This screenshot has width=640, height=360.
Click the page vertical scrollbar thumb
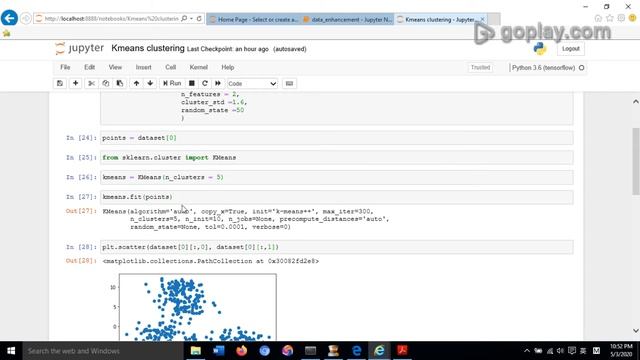pyautogui.click(x=636, y=161)
